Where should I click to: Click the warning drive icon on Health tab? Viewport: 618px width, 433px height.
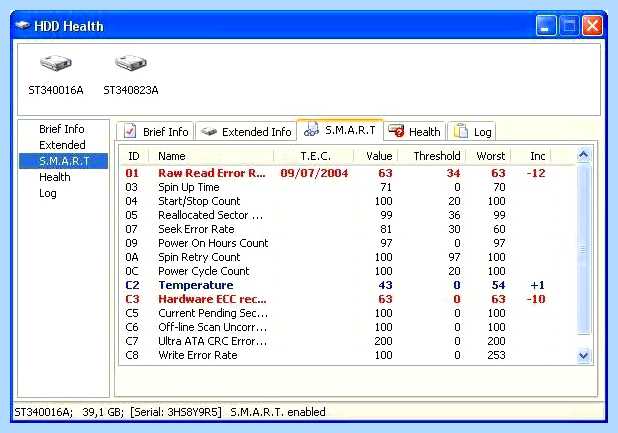click(396, 131)
